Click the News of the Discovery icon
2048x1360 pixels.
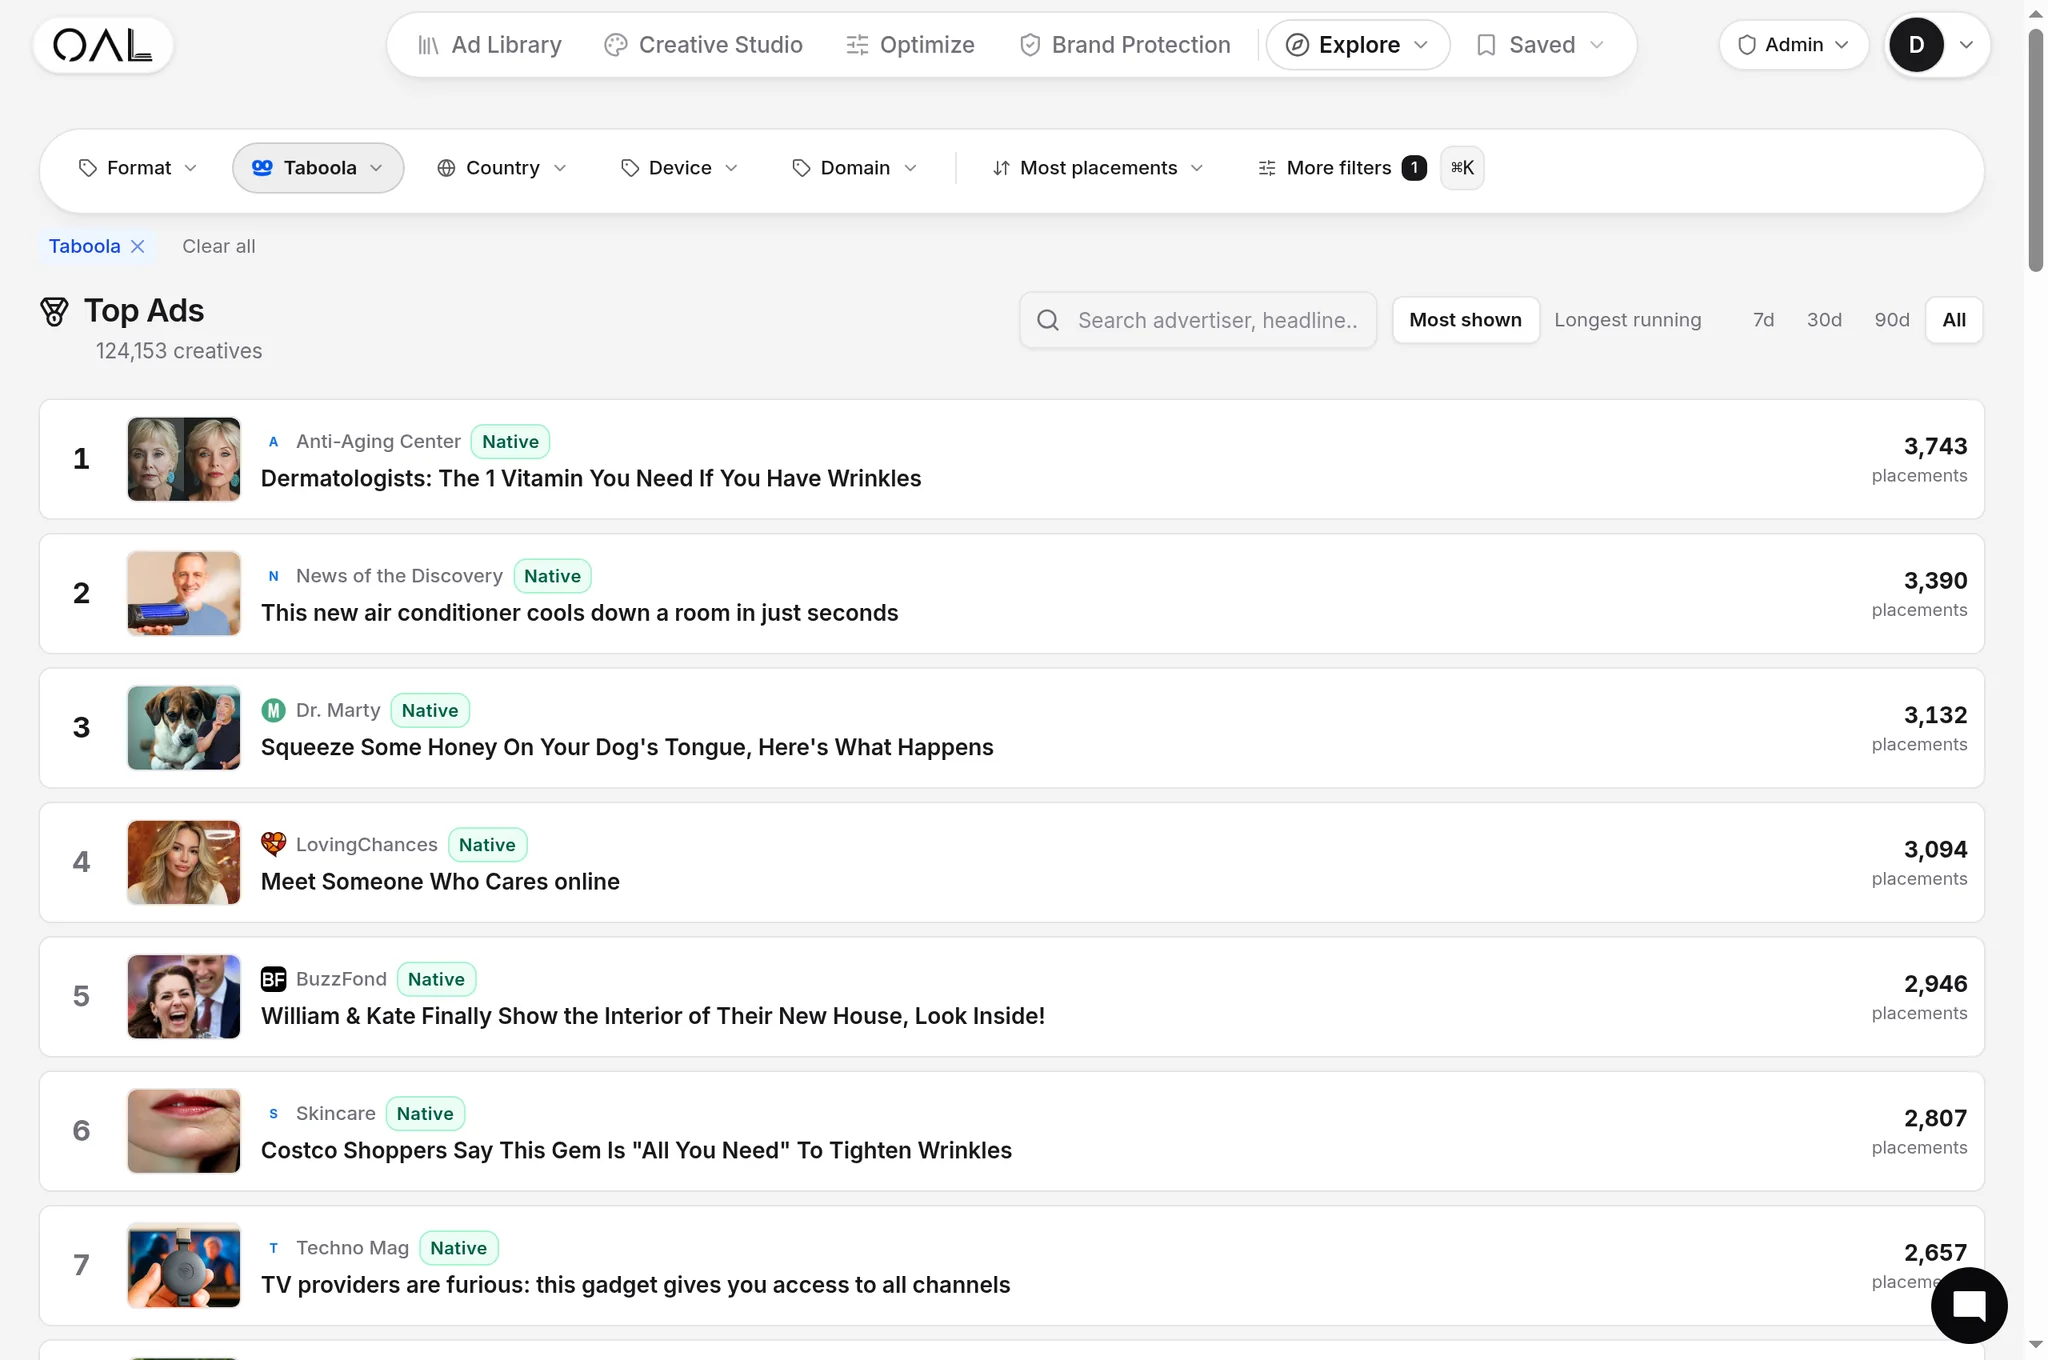(x=273, y=576)
